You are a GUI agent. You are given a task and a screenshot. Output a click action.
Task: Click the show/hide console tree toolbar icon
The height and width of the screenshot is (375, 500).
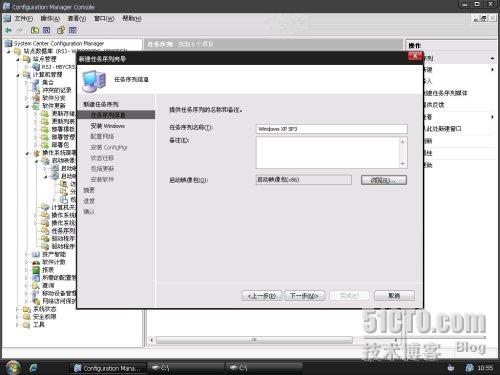[46, 30]
